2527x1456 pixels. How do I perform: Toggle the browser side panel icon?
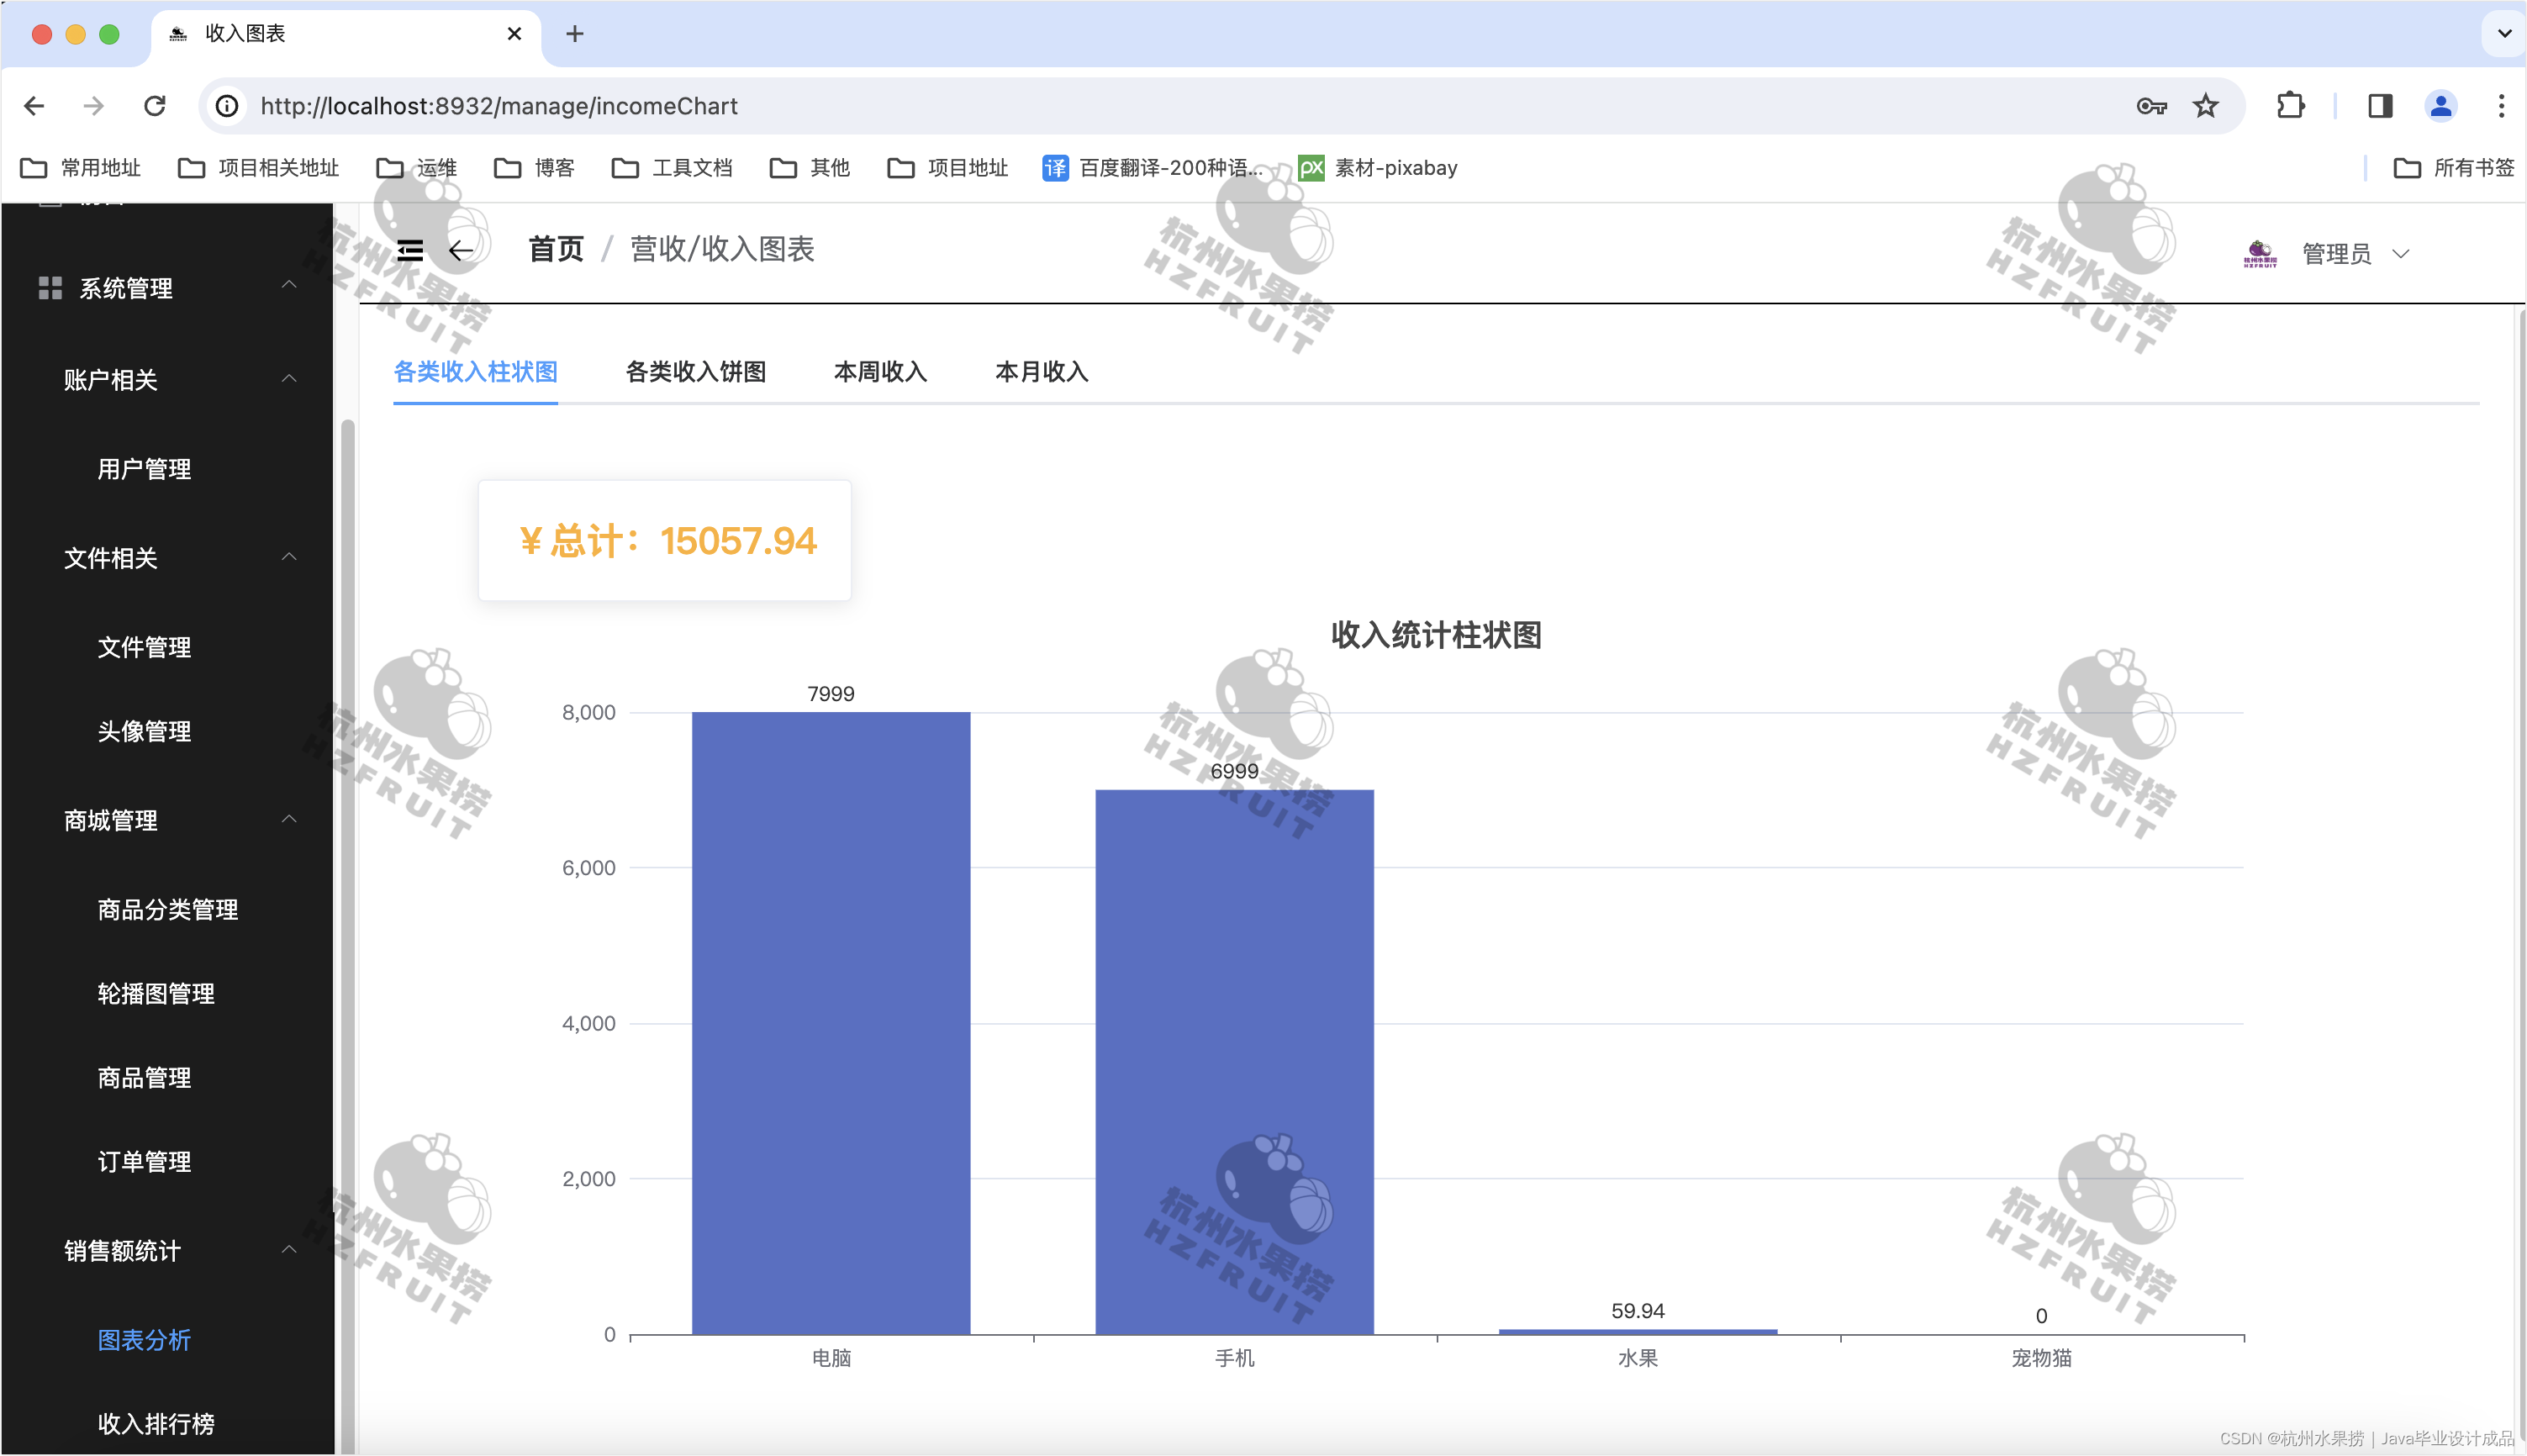click(2380, 106)
